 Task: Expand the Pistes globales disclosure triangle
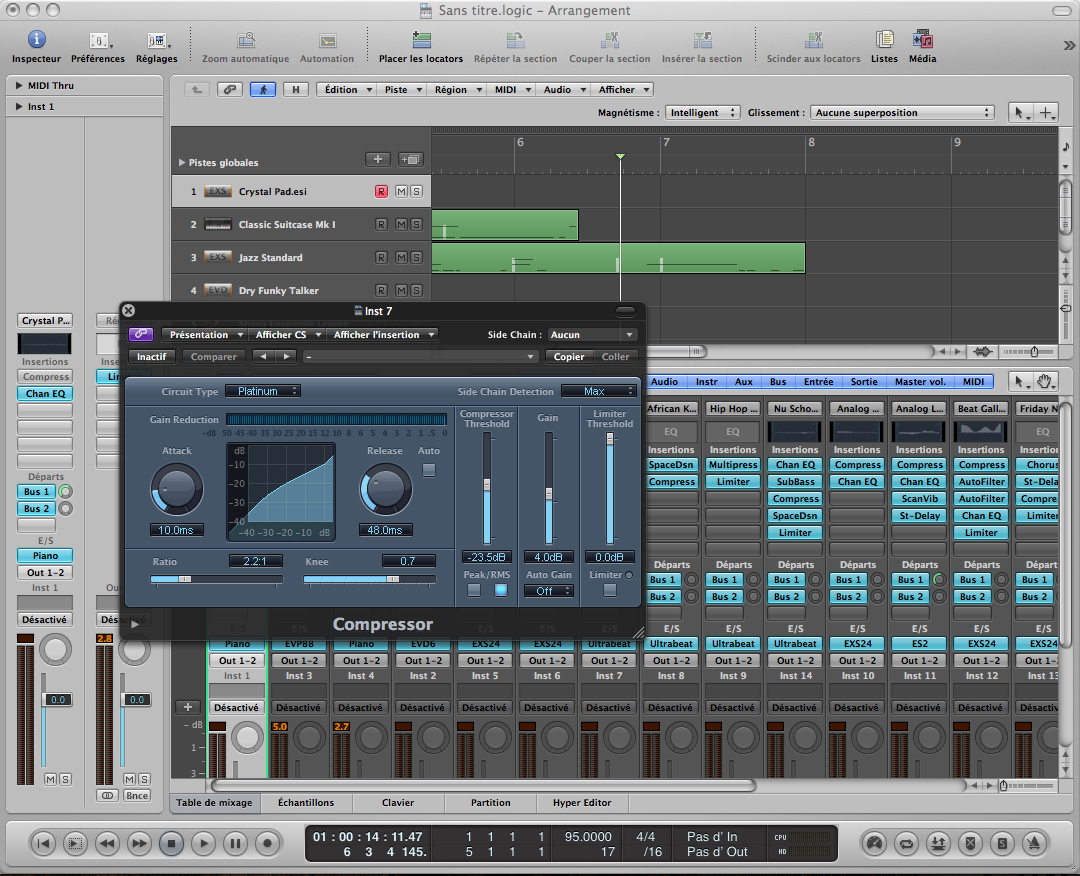(x=181, y=162)
